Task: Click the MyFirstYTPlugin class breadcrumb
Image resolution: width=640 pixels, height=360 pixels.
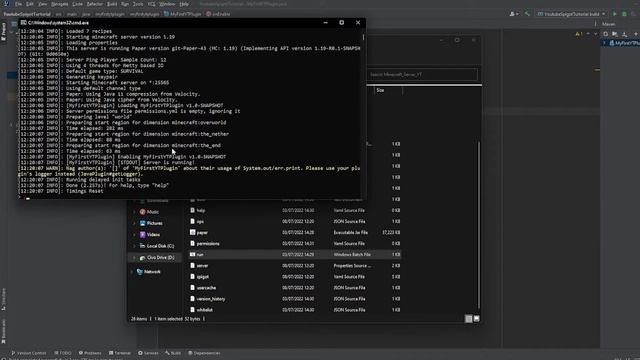Action: pyautogui.click(x=182, y=14)
